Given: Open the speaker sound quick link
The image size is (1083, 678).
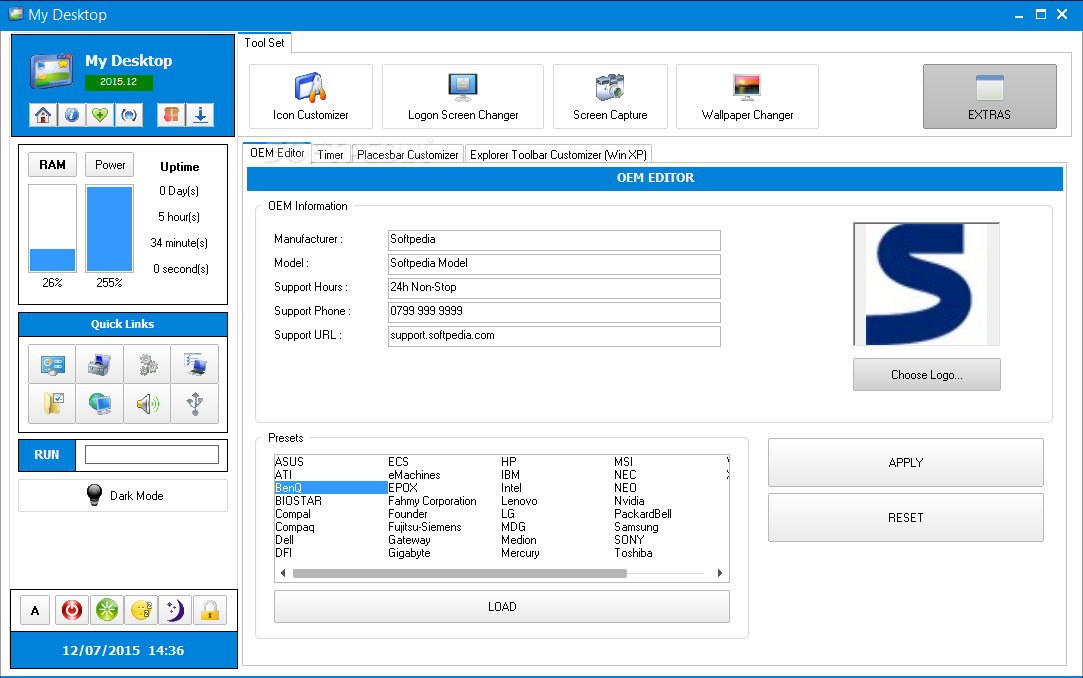Looking at the screenshot, I should (x=147, y=403).
